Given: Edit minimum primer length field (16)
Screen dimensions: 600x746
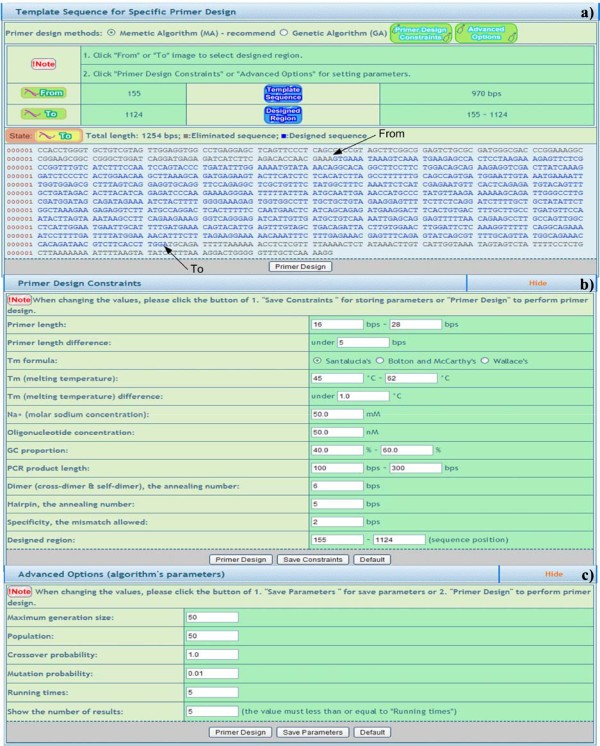Looking at the screenshot, I should point(337,324).
